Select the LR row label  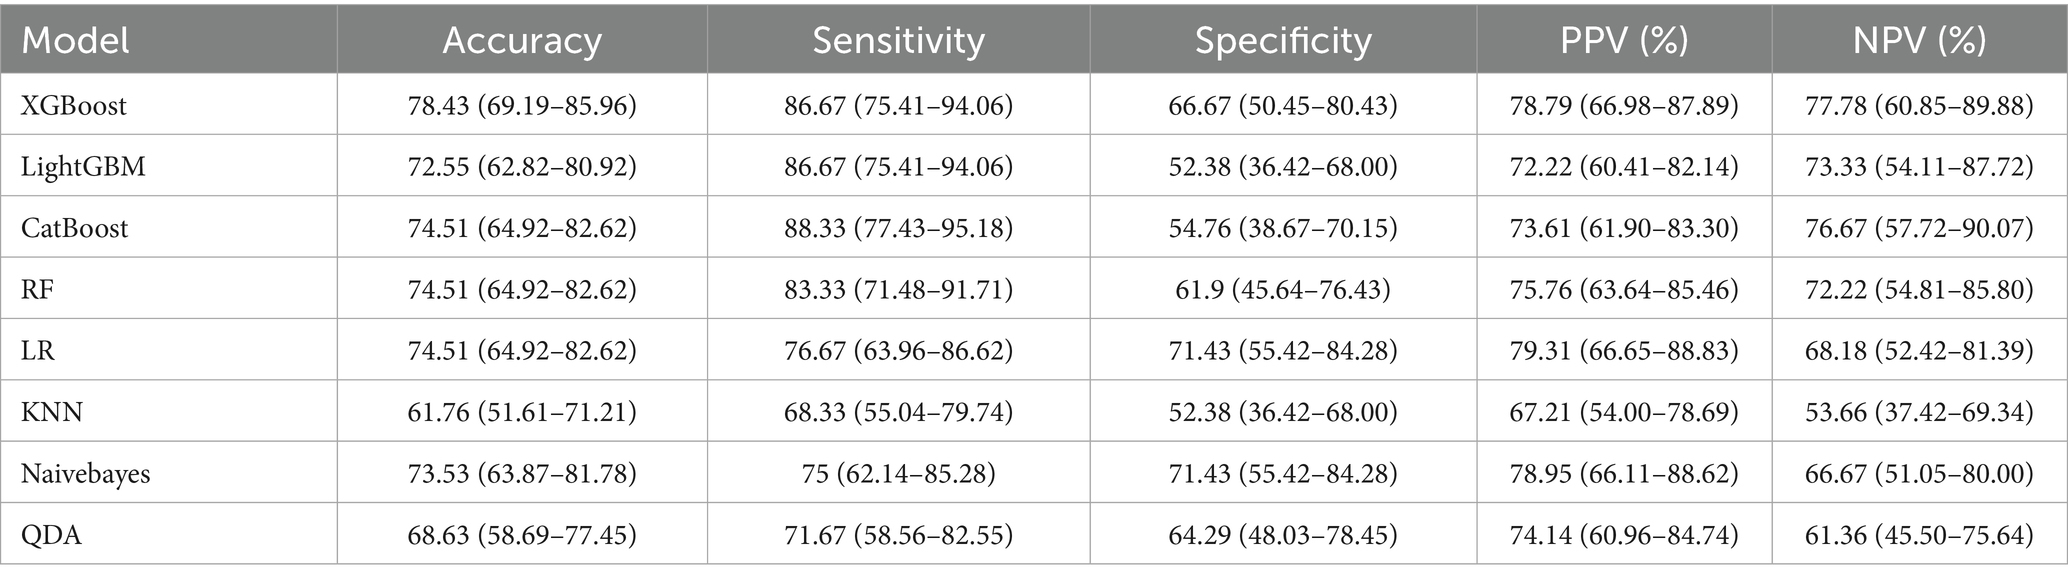pos(37,351)
